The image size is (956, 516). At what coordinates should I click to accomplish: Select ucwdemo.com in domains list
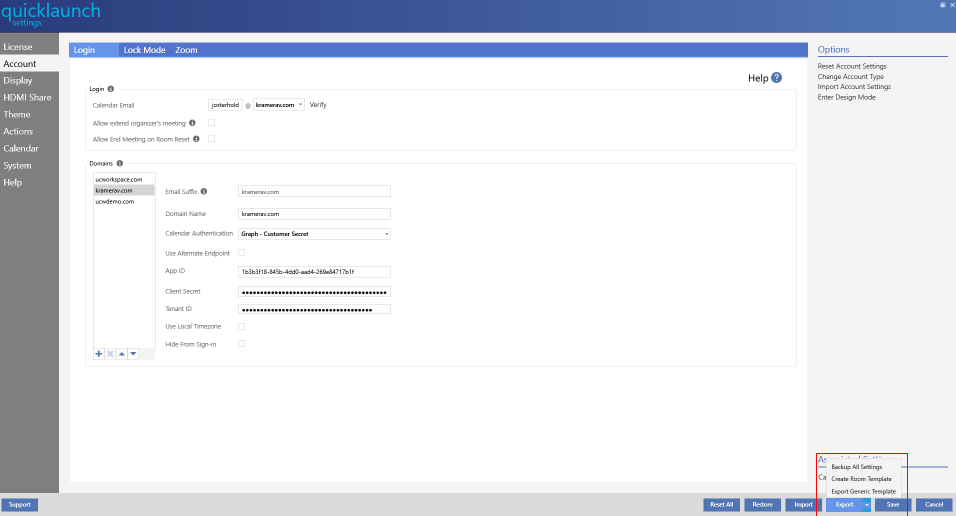[124, 201]
